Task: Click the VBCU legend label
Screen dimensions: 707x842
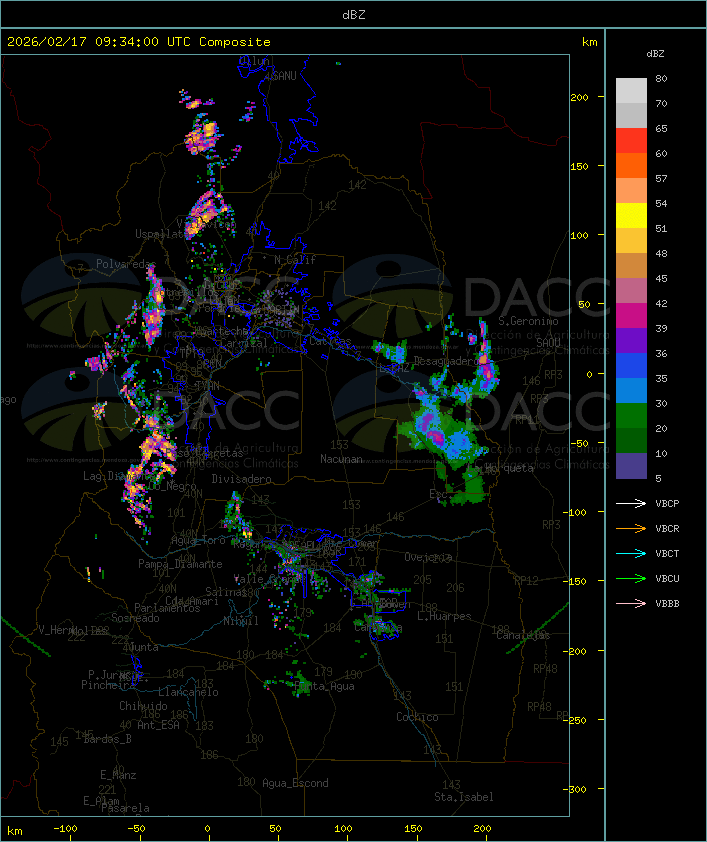Action: [667, 578]
